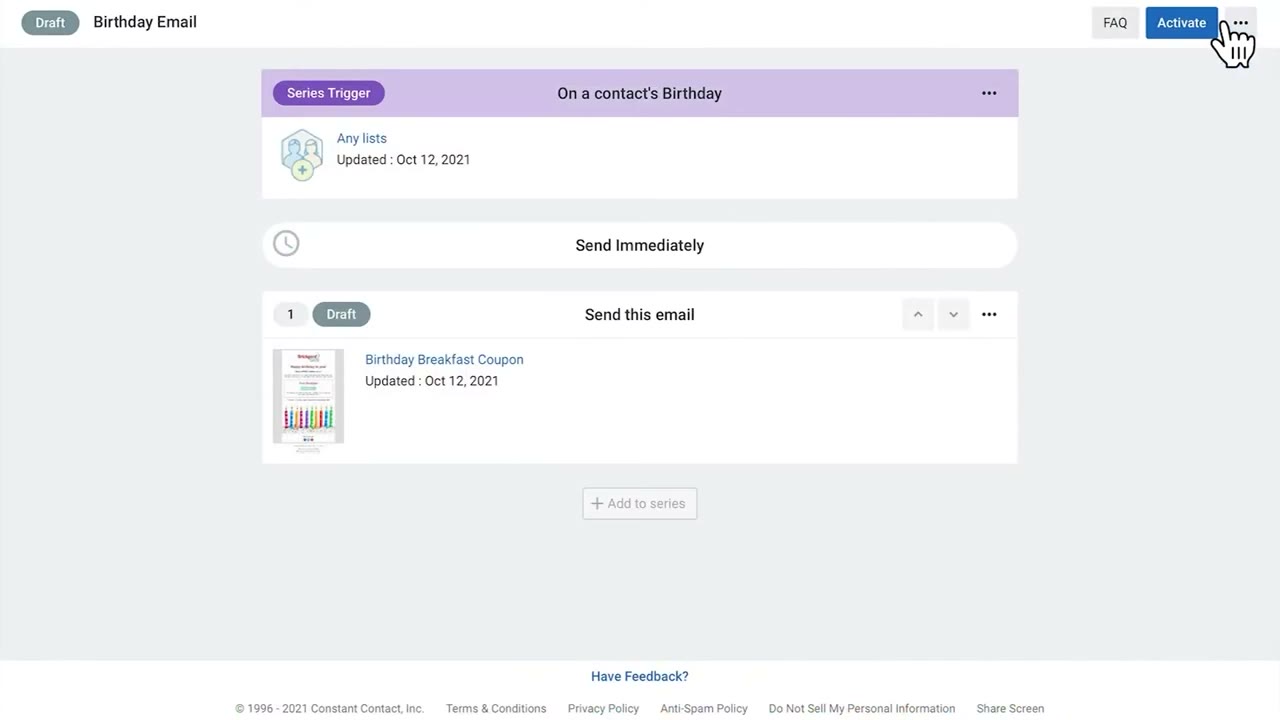Click the Draft status badge beside Birthday Email
Screen dimensions: 1280x720
coord(50,22)
